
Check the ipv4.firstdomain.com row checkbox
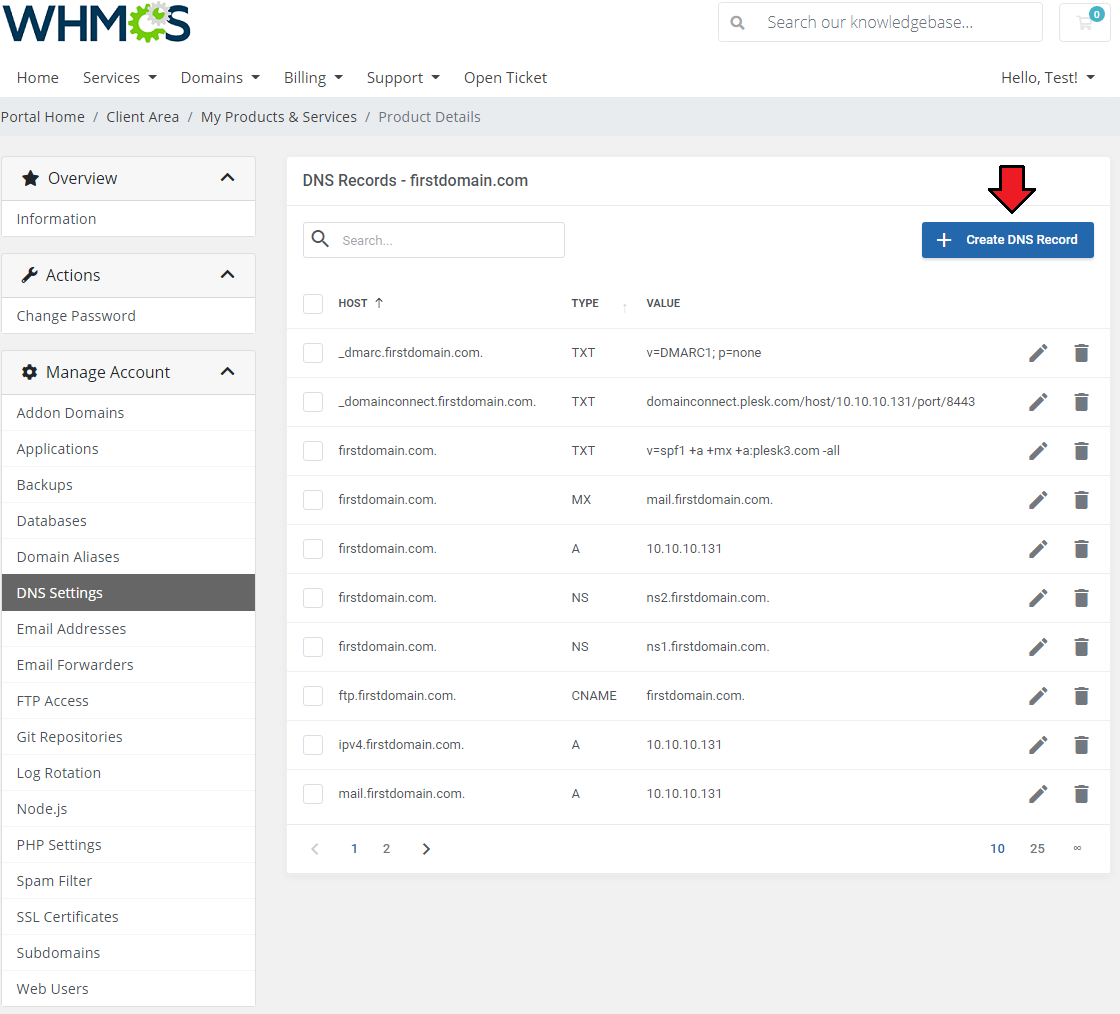(313, 745)
